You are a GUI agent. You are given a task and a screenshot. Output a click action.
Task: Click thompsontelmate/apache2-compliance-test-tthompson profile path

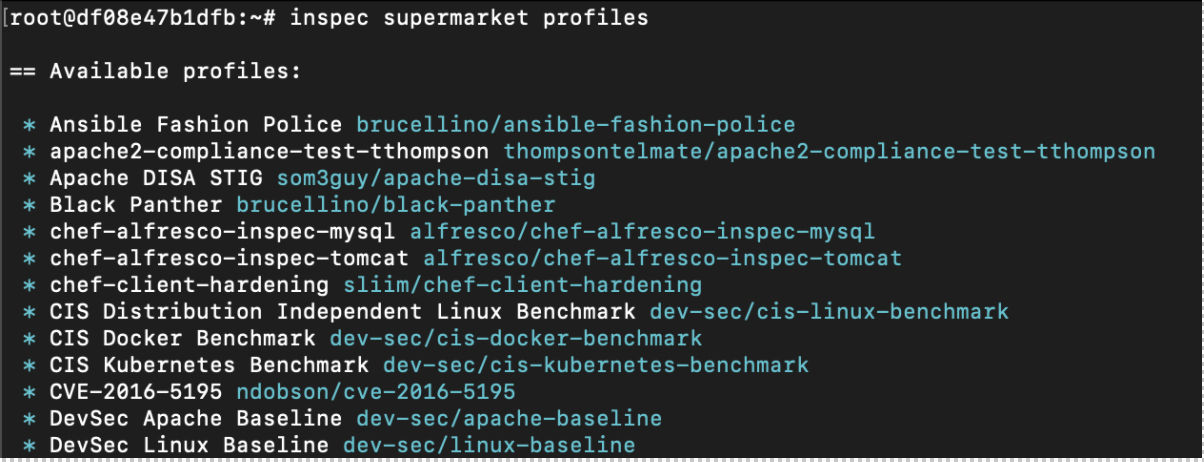tap(829, 152)
